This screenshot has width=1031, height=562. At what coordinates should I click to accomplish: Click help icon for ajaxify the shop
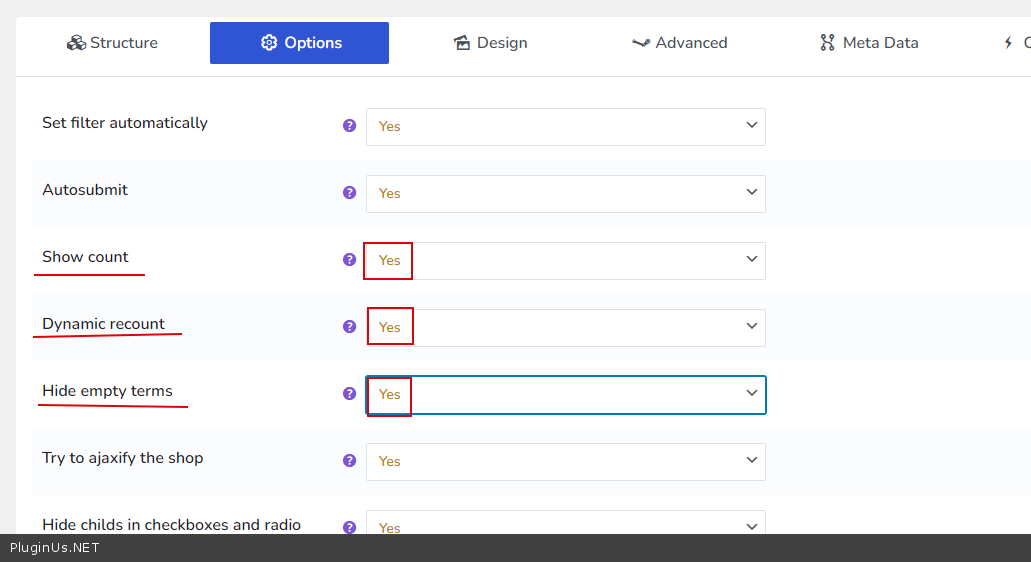click(x=349, y=461)
